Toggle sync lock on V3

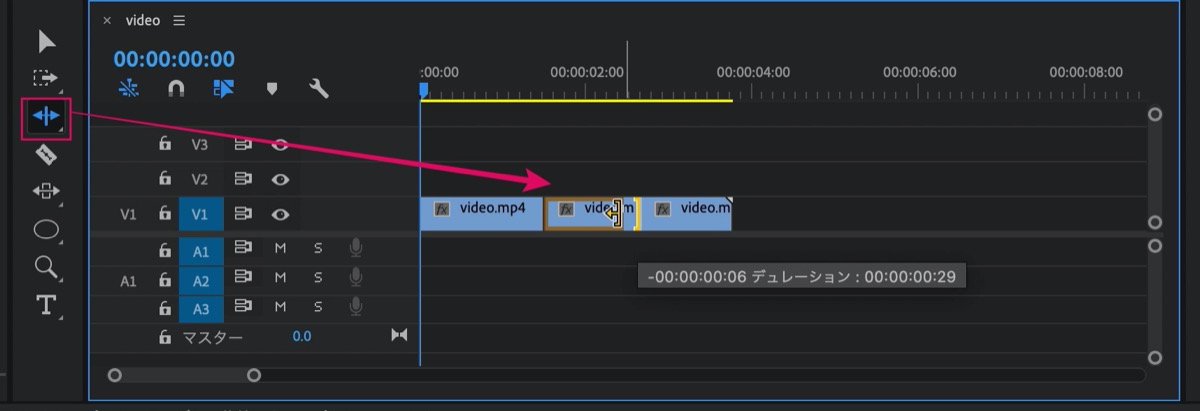click(243, 144)
